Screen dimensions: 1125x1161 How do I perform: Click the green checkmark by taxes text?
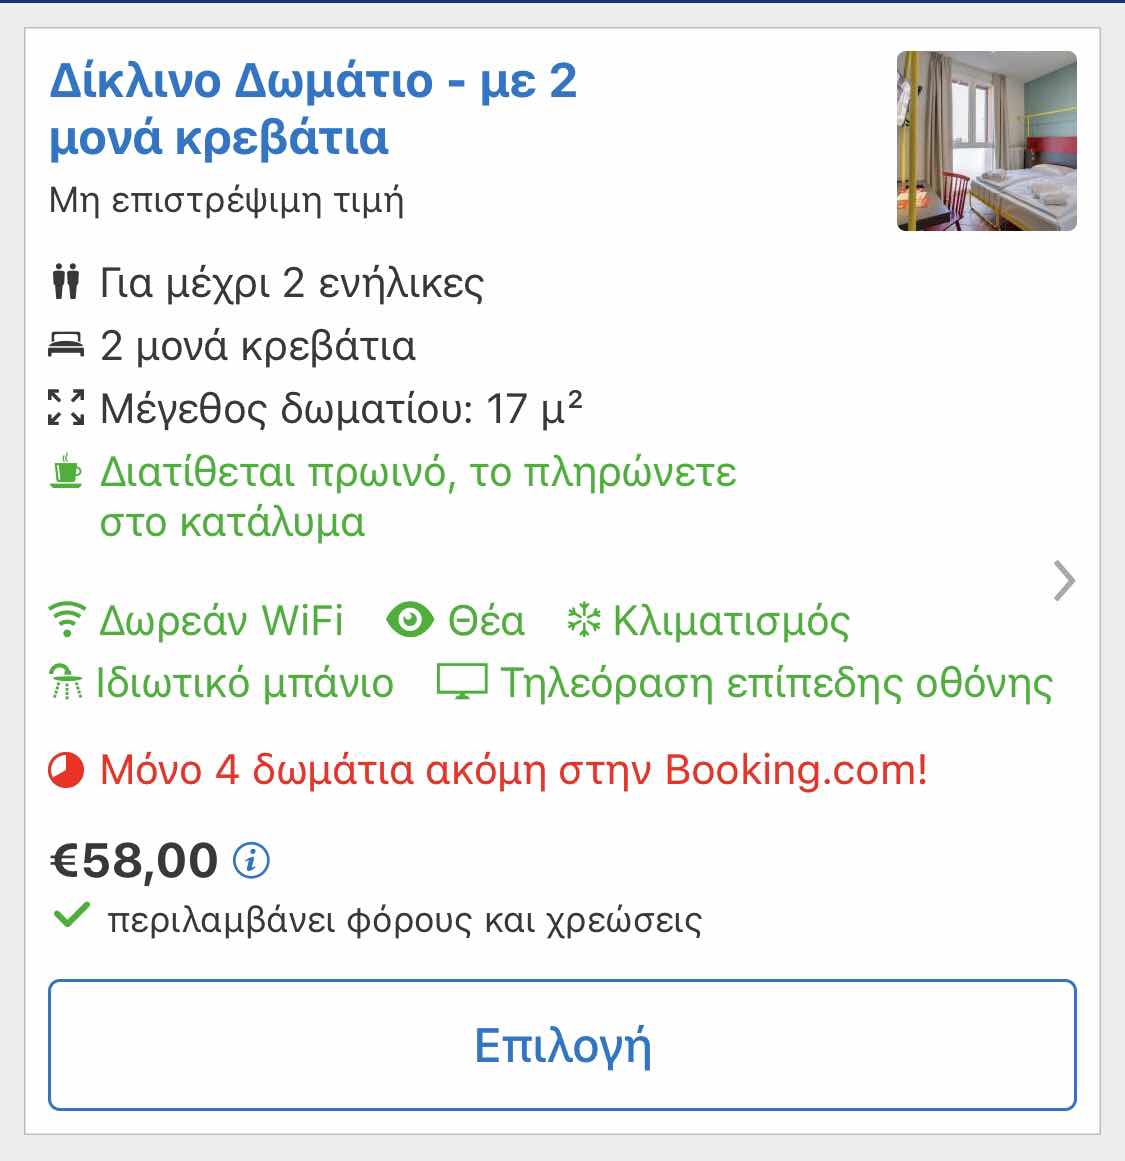point(72,916)
